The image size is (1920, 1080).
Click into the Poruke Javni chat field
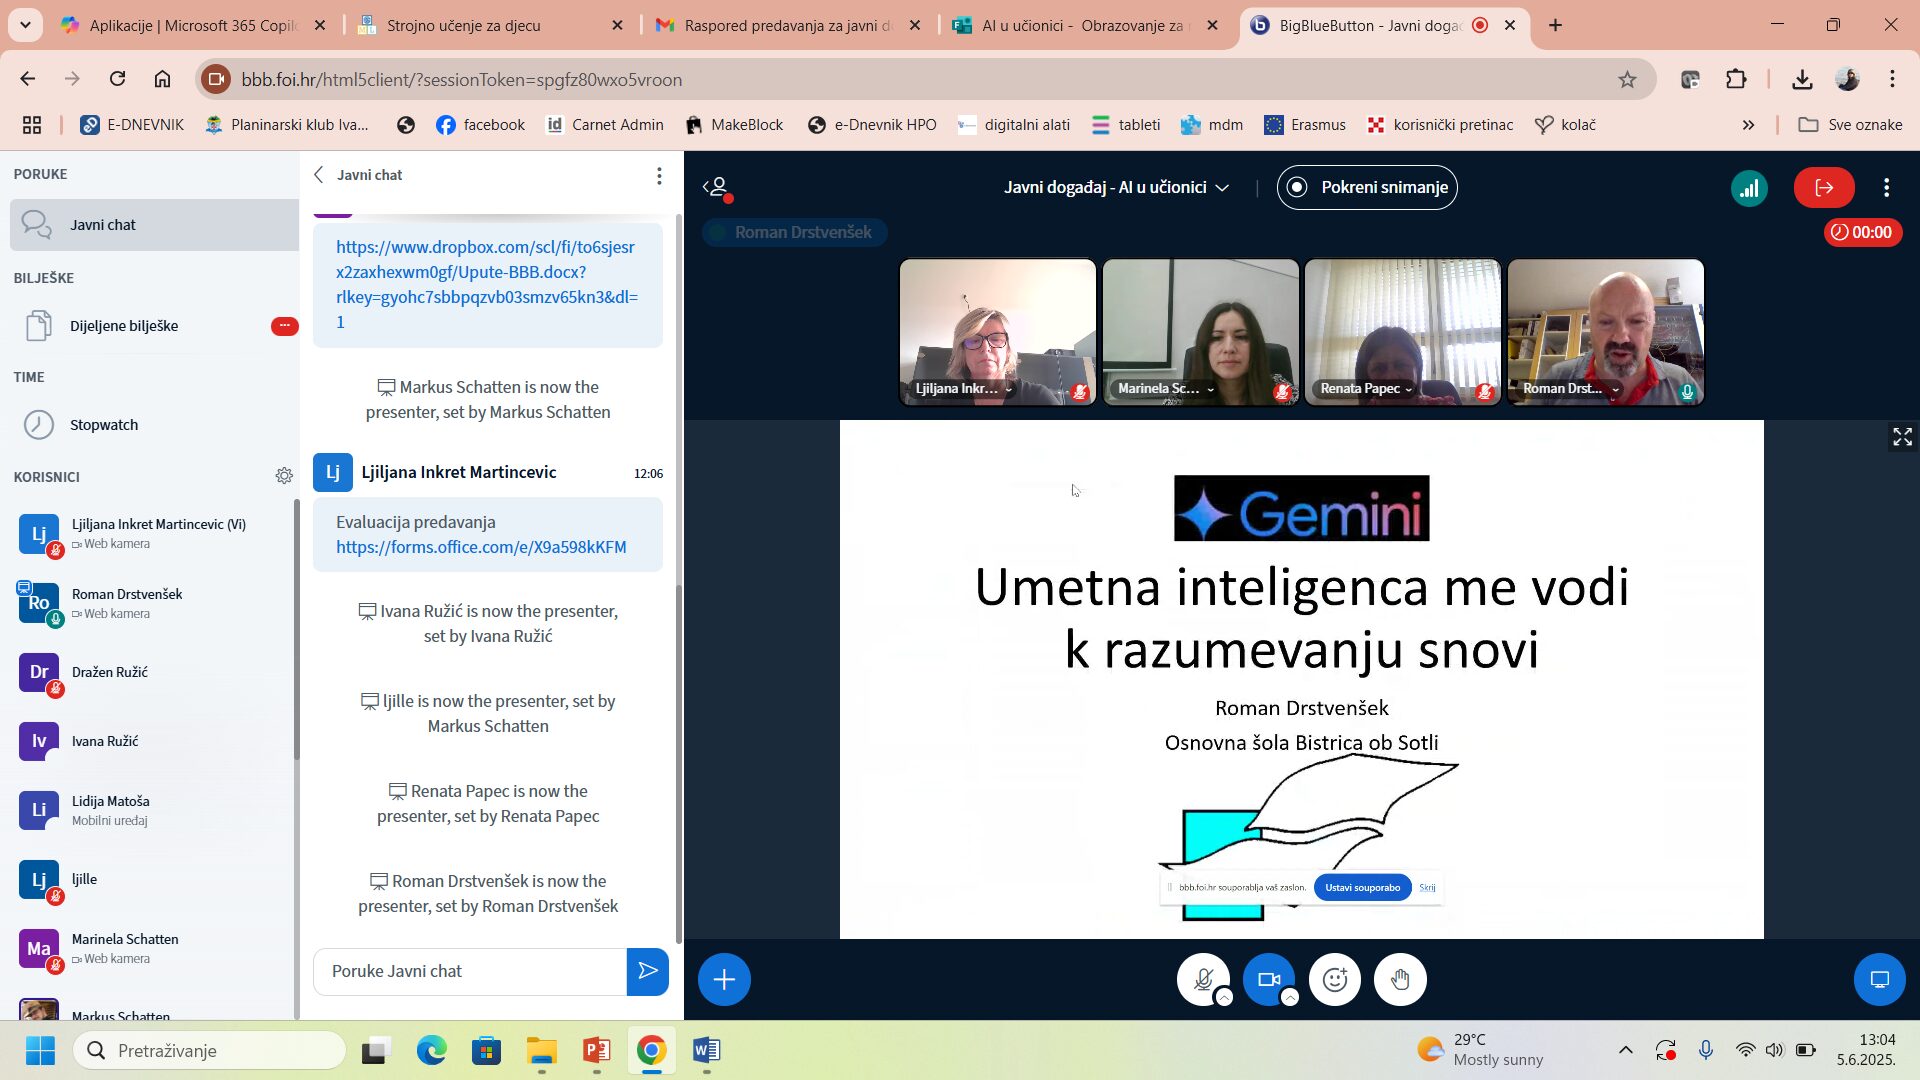click(x=470, y=971)
